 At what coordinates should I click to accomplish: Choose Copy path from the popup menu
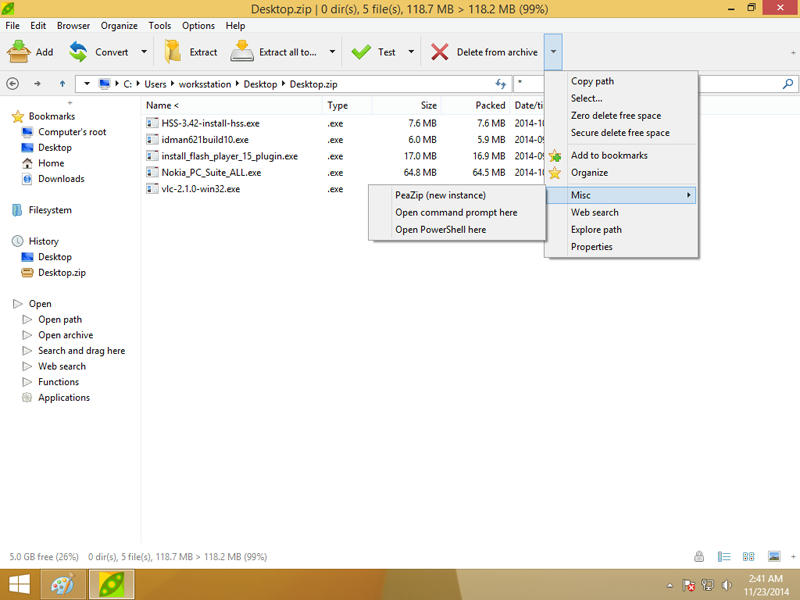tap(621, 81)
